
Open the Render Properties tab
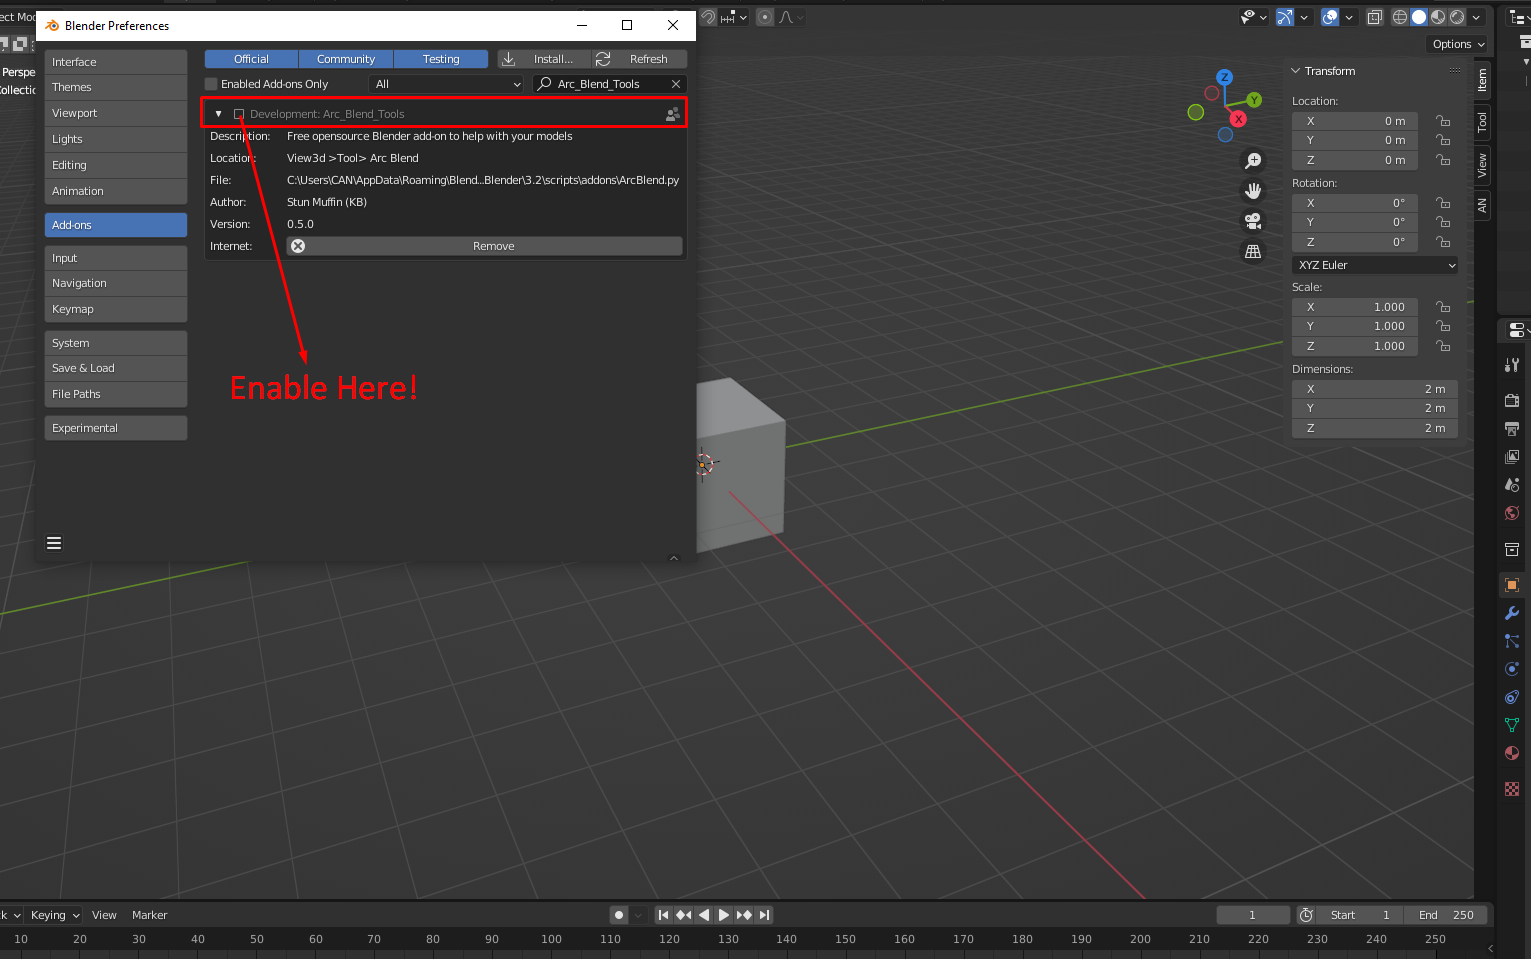1511,400
